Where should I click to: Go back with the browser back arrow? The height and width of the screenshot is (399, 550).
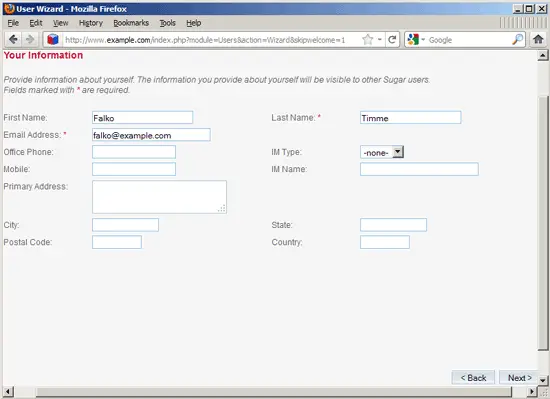coord(13,39)
